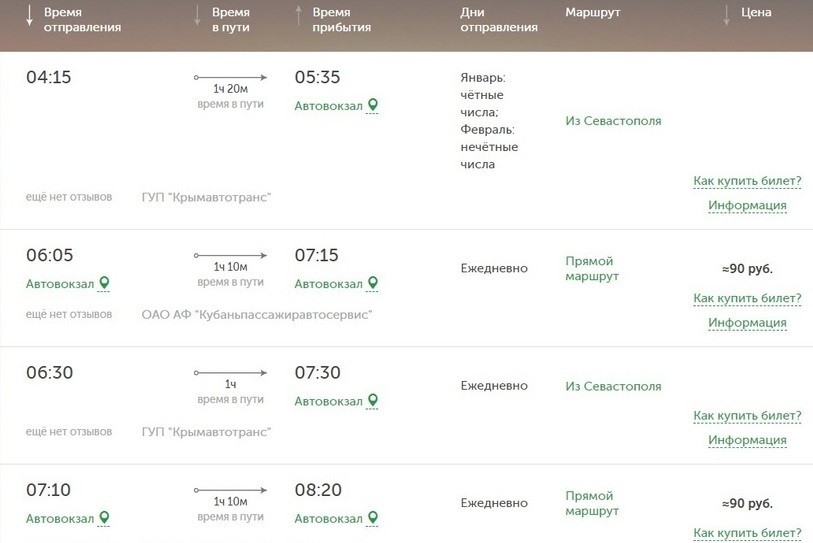Viewport: 813px width, 543px height.
Task: Click the up arrow beside Время прибытия
Action: pos(298,15)
